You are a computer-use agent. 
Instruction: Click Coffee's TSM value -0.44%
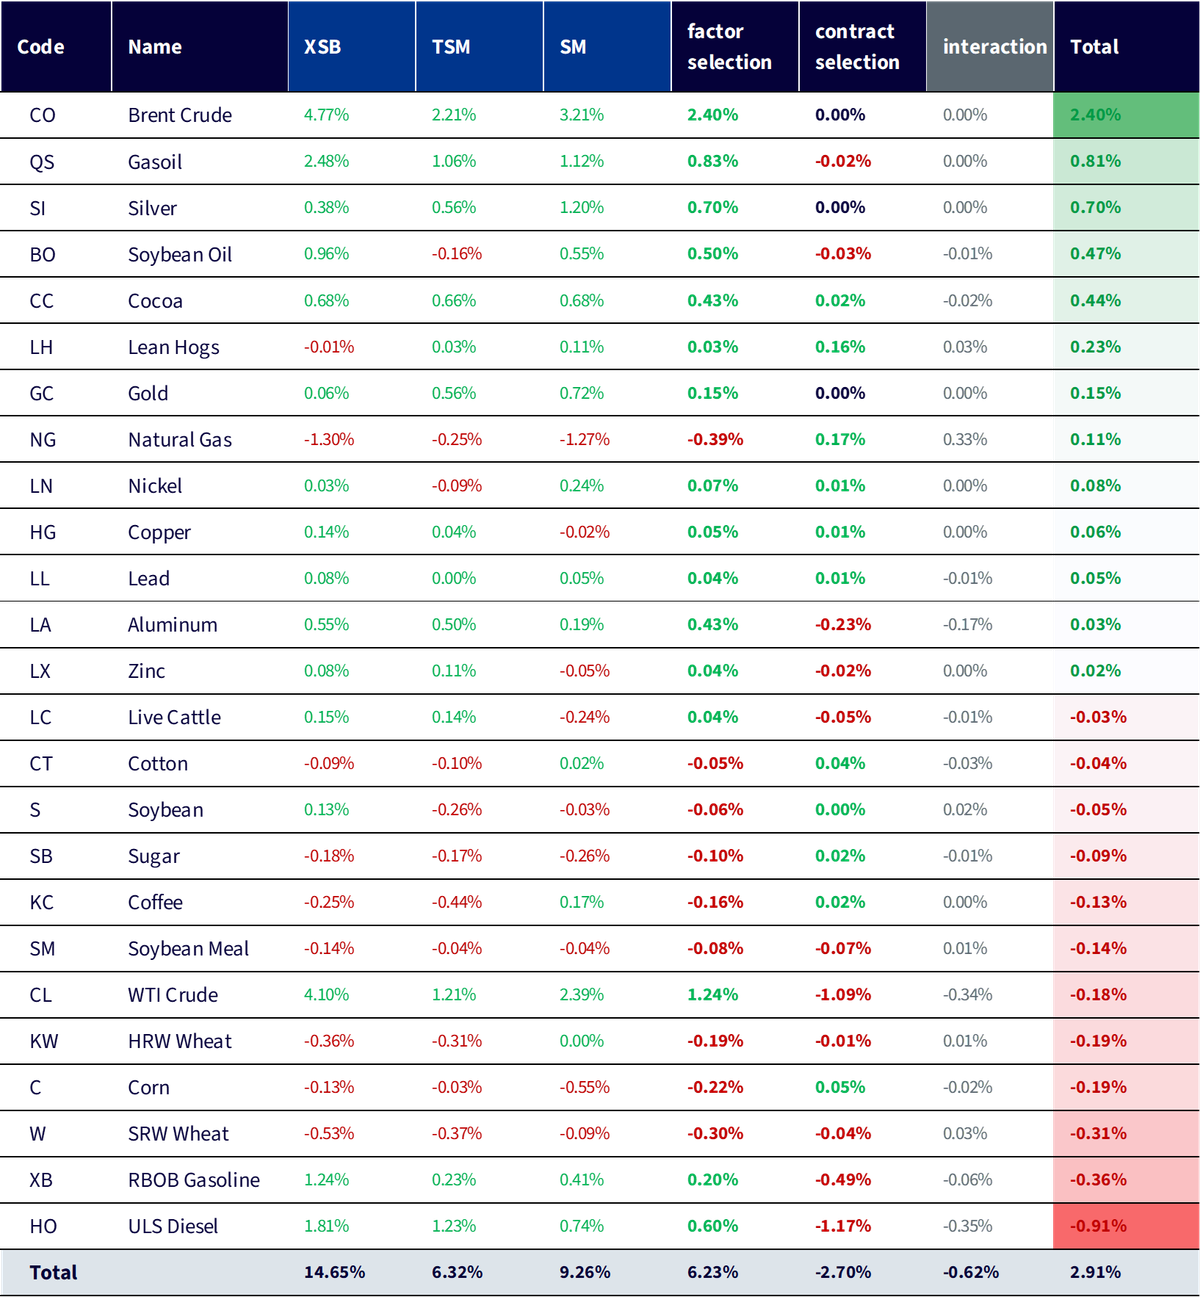[x=457, y=902]
